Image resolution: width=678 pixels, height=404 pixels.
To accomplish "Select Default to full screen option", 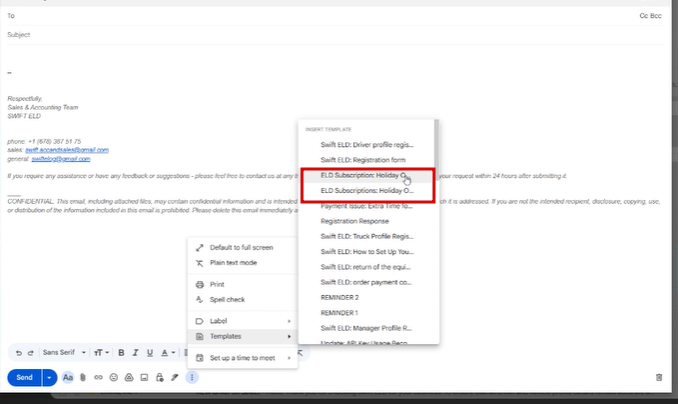I will click(242, 247).
